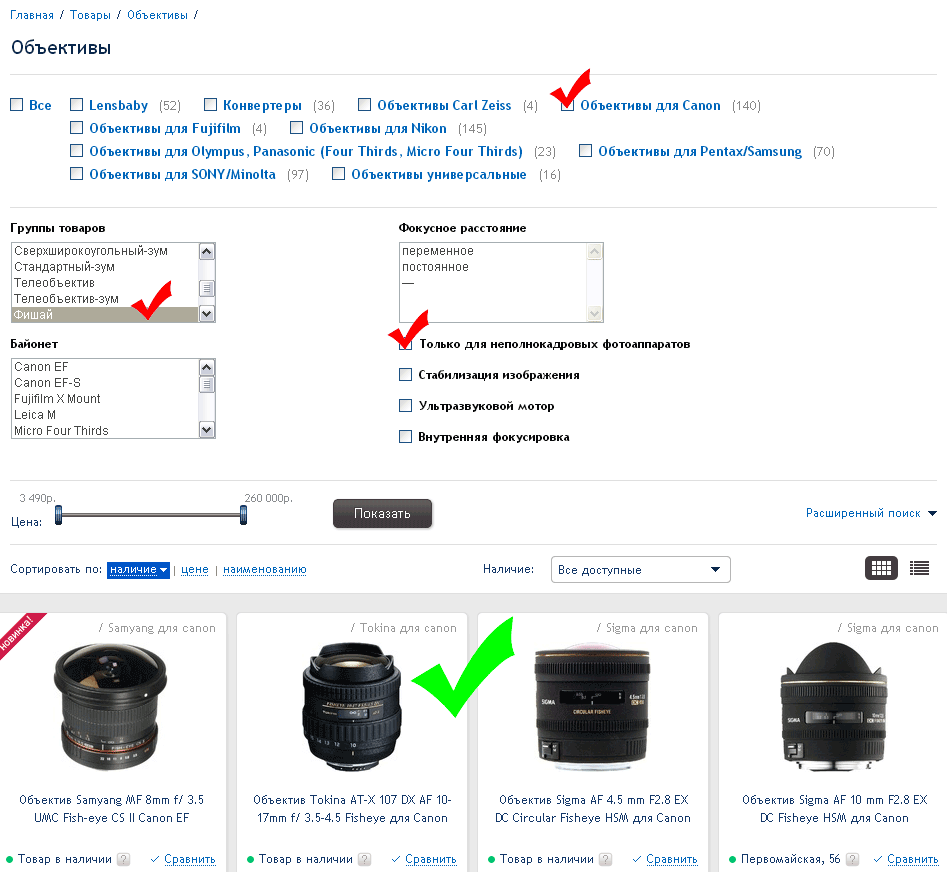Open Объектив Samyang MF 8mm title link
The image size is (947, 872).
tap(111, 809)
